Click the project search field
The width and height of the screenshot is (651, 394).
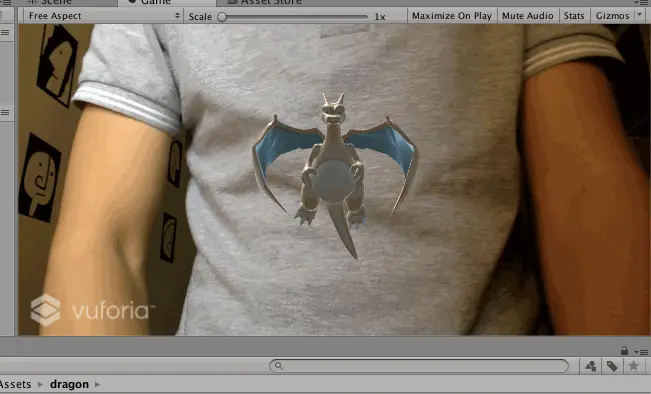tap(419, 366)
